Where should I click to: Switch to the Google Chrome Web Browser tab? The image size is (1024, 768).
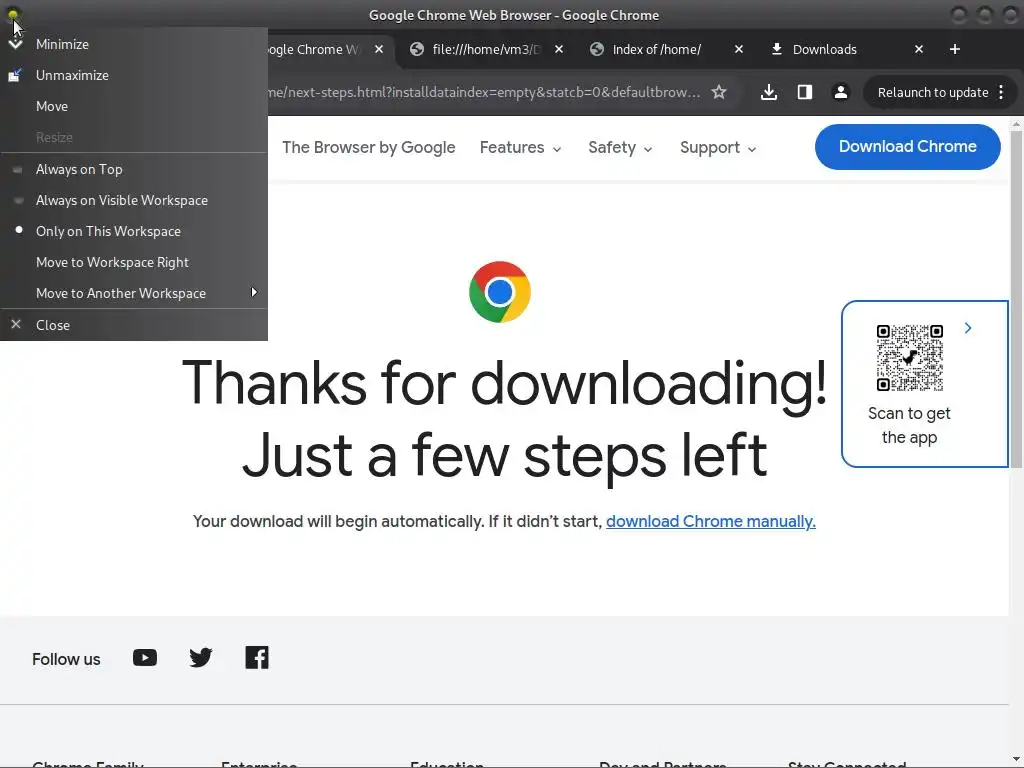313,50
